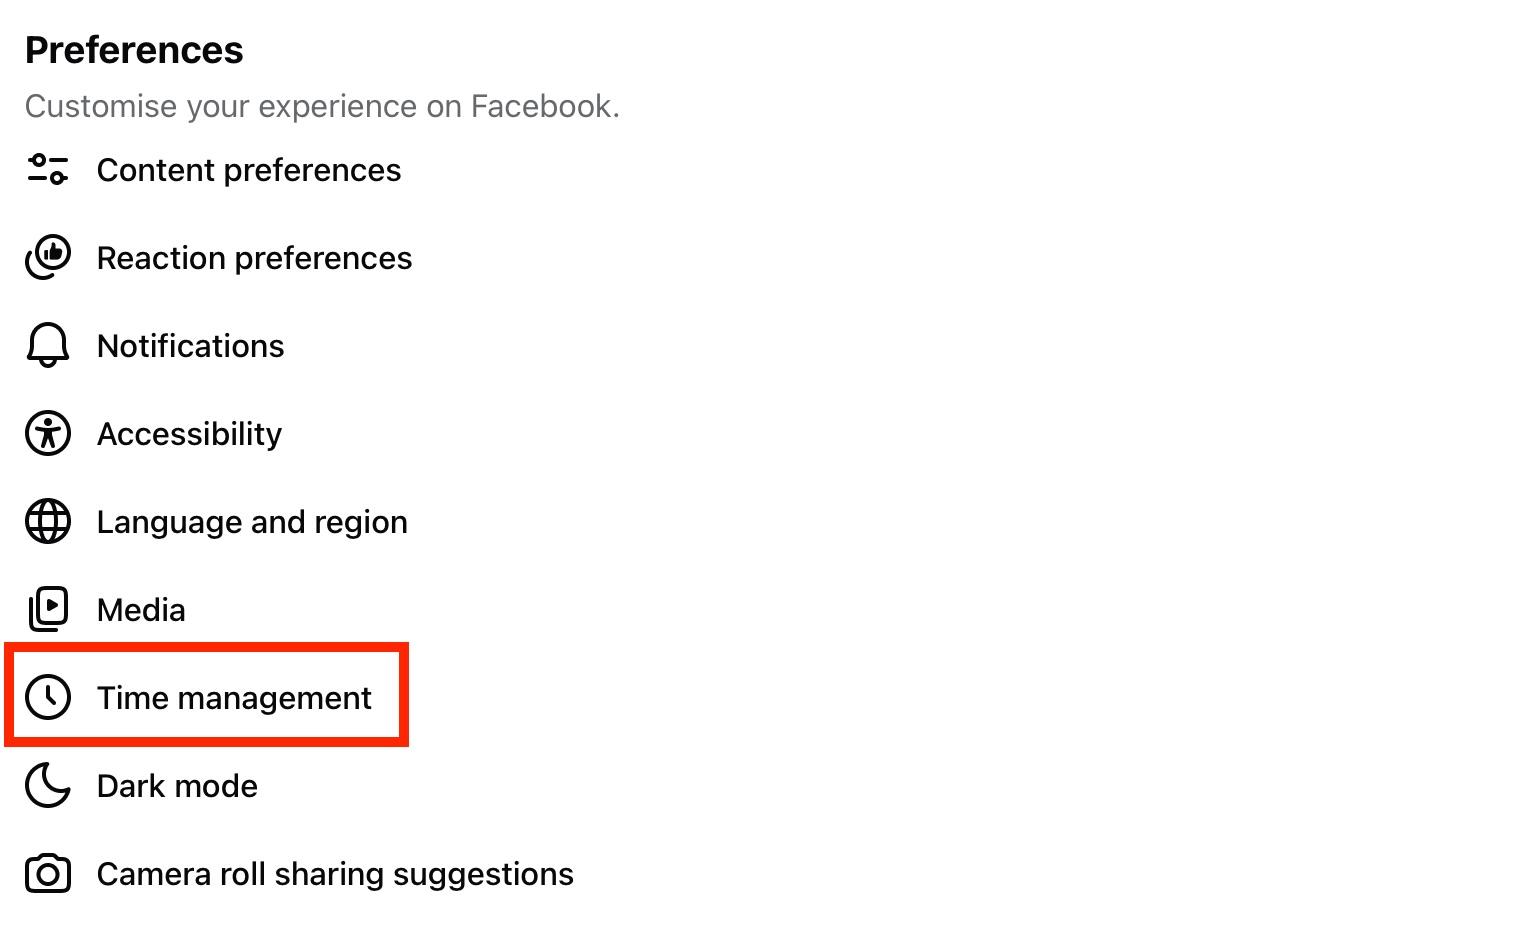Select the Accessibility option

189,434
